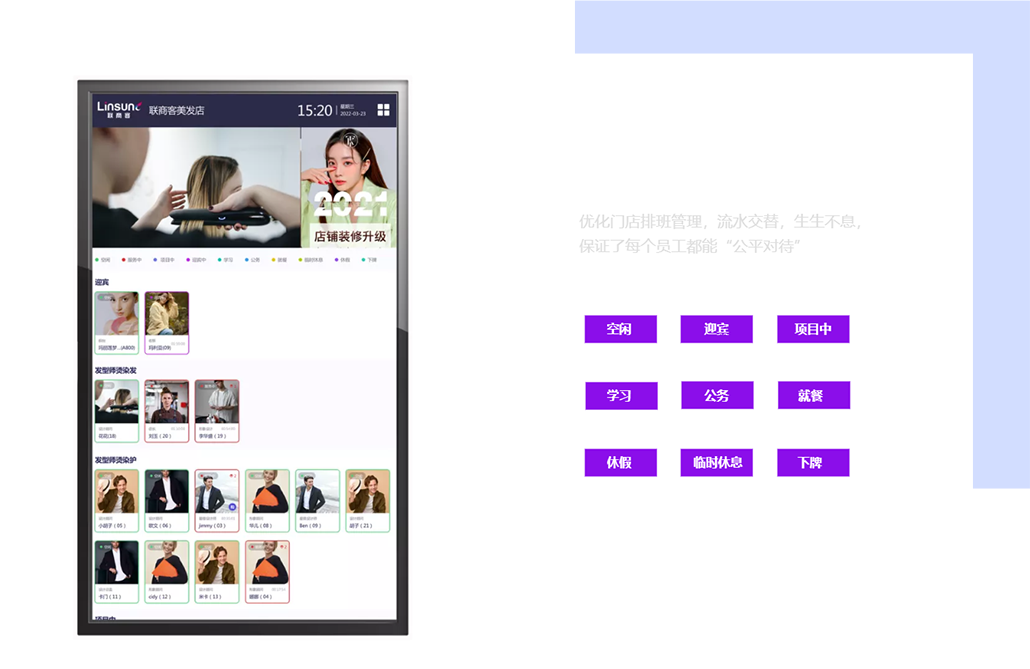Click the purple 空闲 button
The height and width of the screenshot is (669, 1030).
click(620, 329)
